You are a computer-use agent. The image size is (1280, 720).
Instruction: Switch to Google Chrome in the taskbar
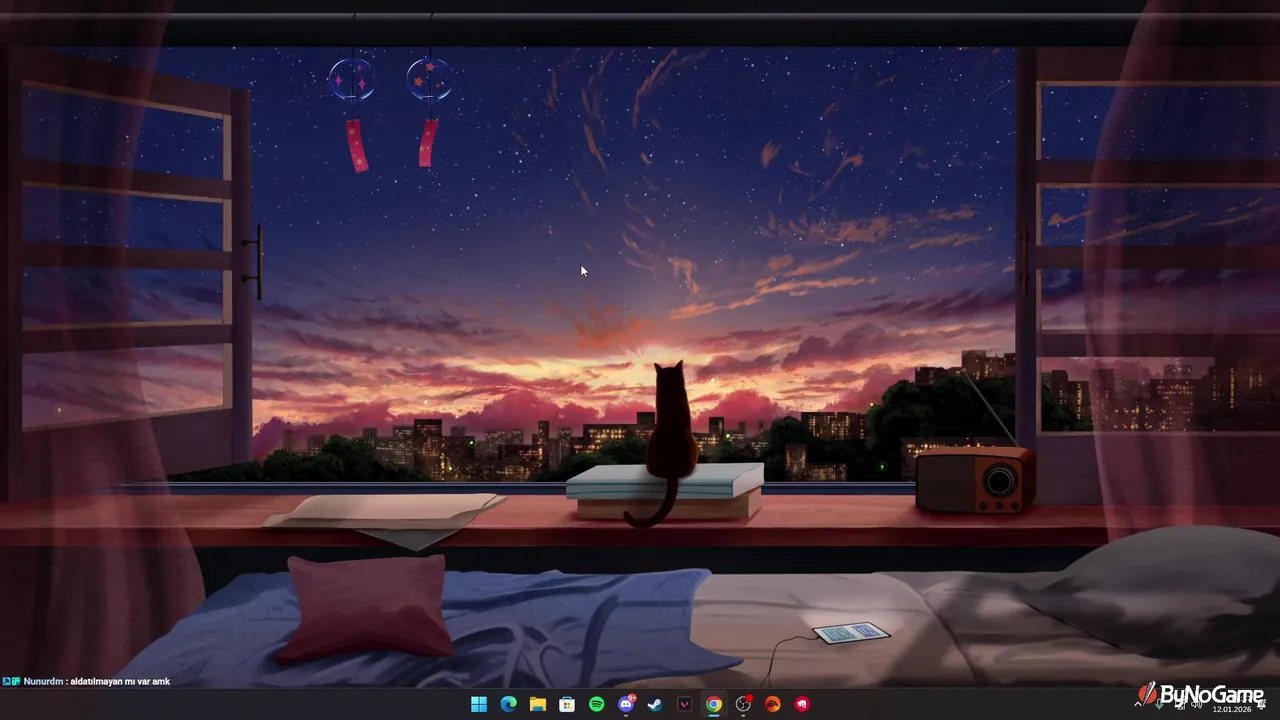(713, 704)
